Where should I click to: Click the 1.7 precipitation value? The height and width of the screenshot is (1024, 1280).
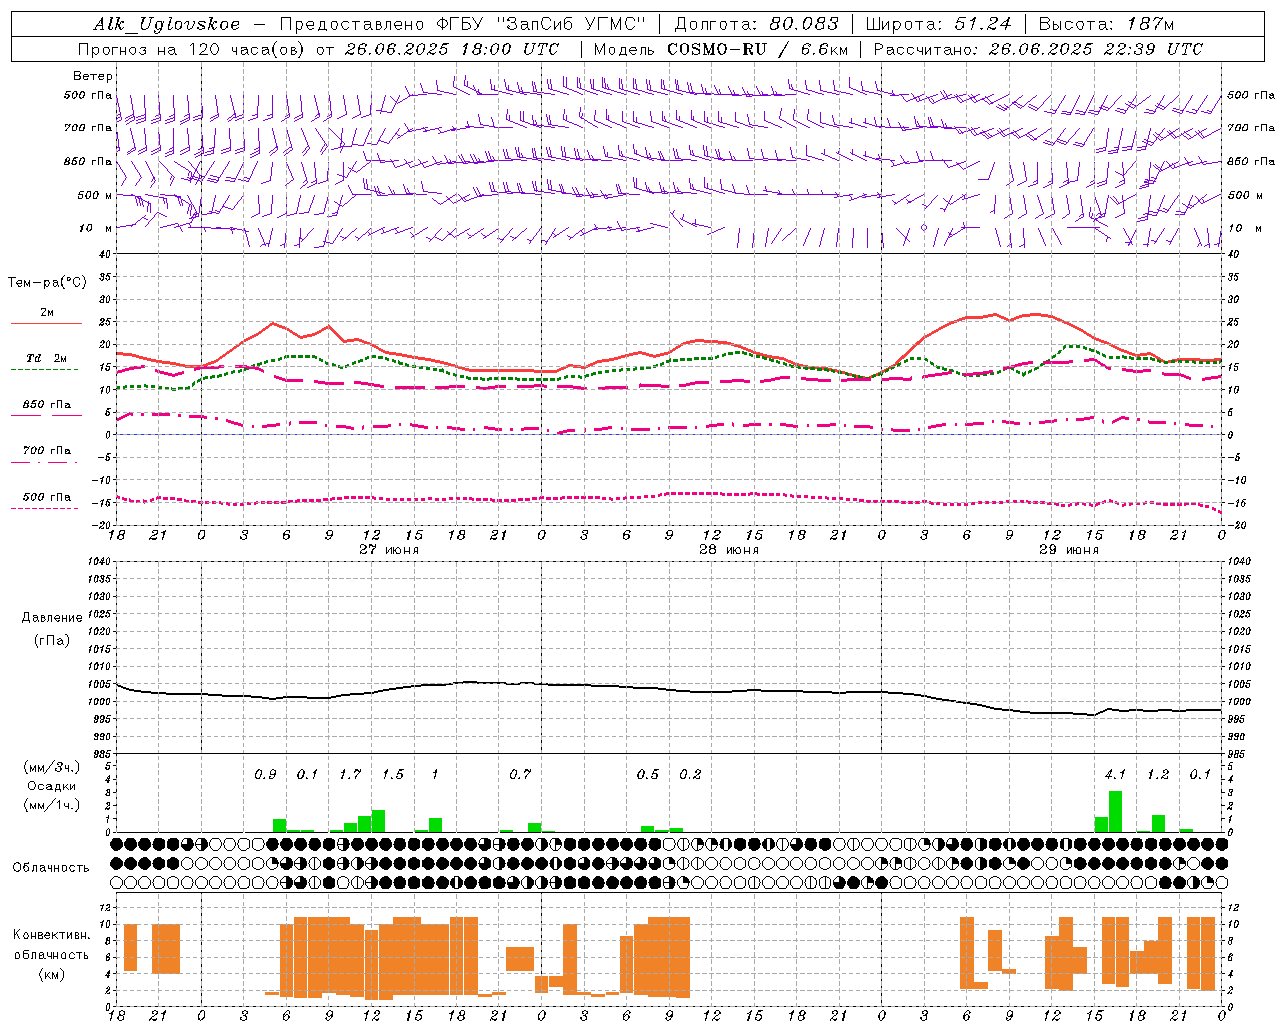point(350,775)
